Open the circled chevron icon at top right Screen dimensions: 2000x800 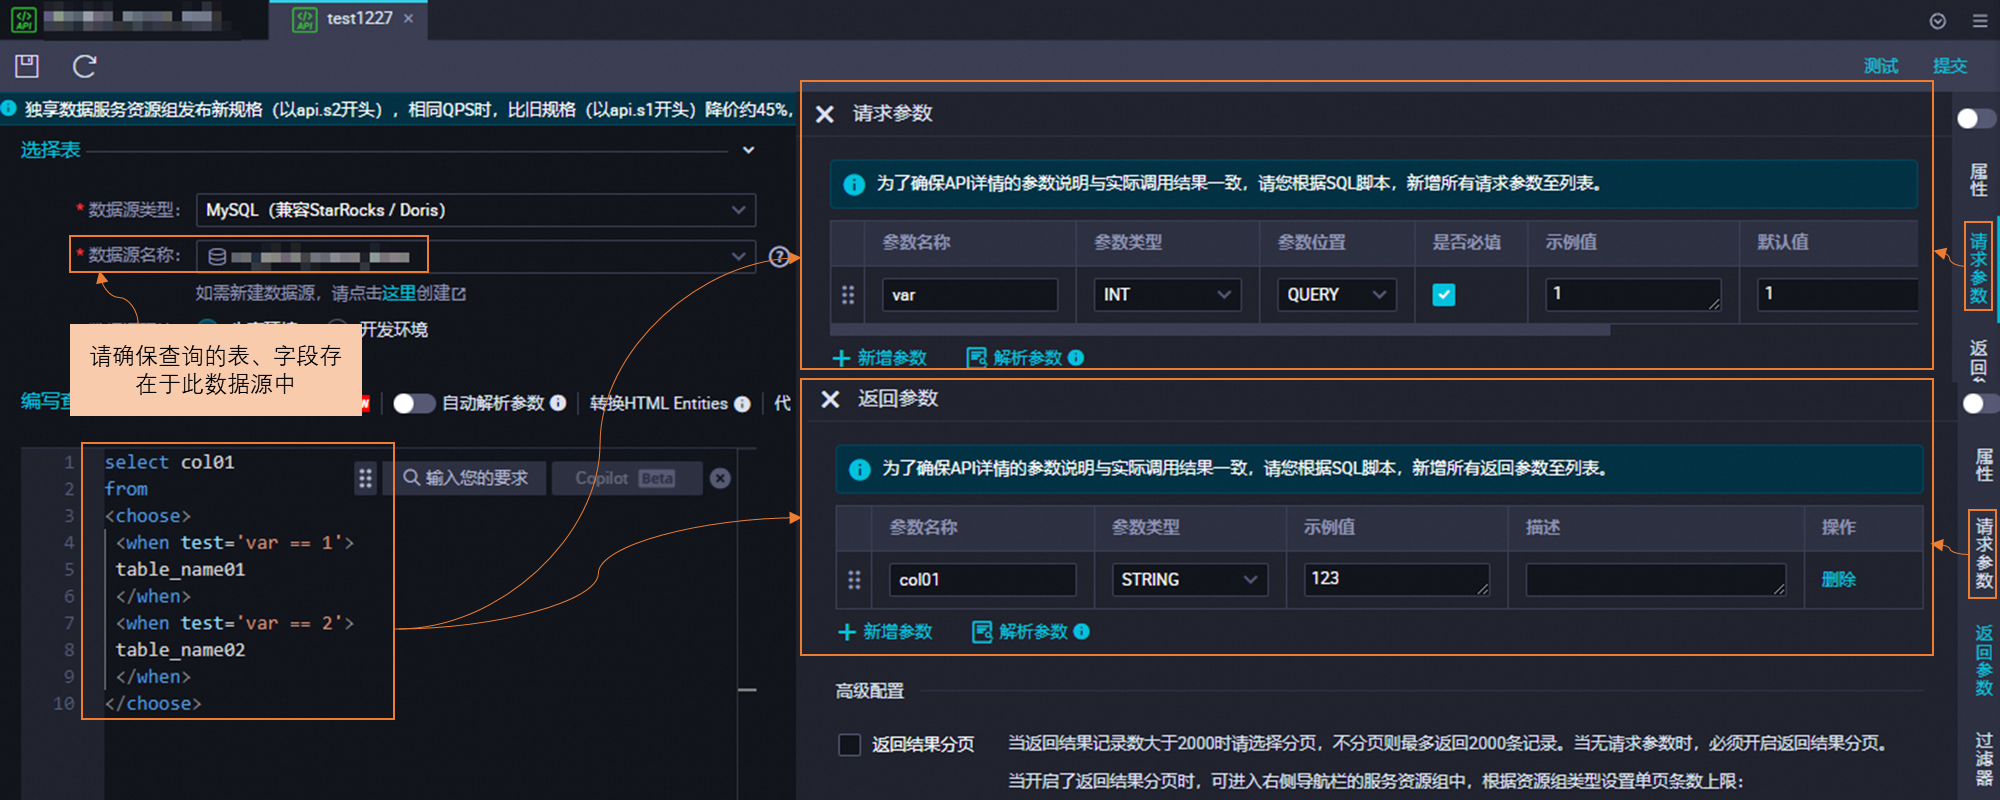tap(1938, 21)
